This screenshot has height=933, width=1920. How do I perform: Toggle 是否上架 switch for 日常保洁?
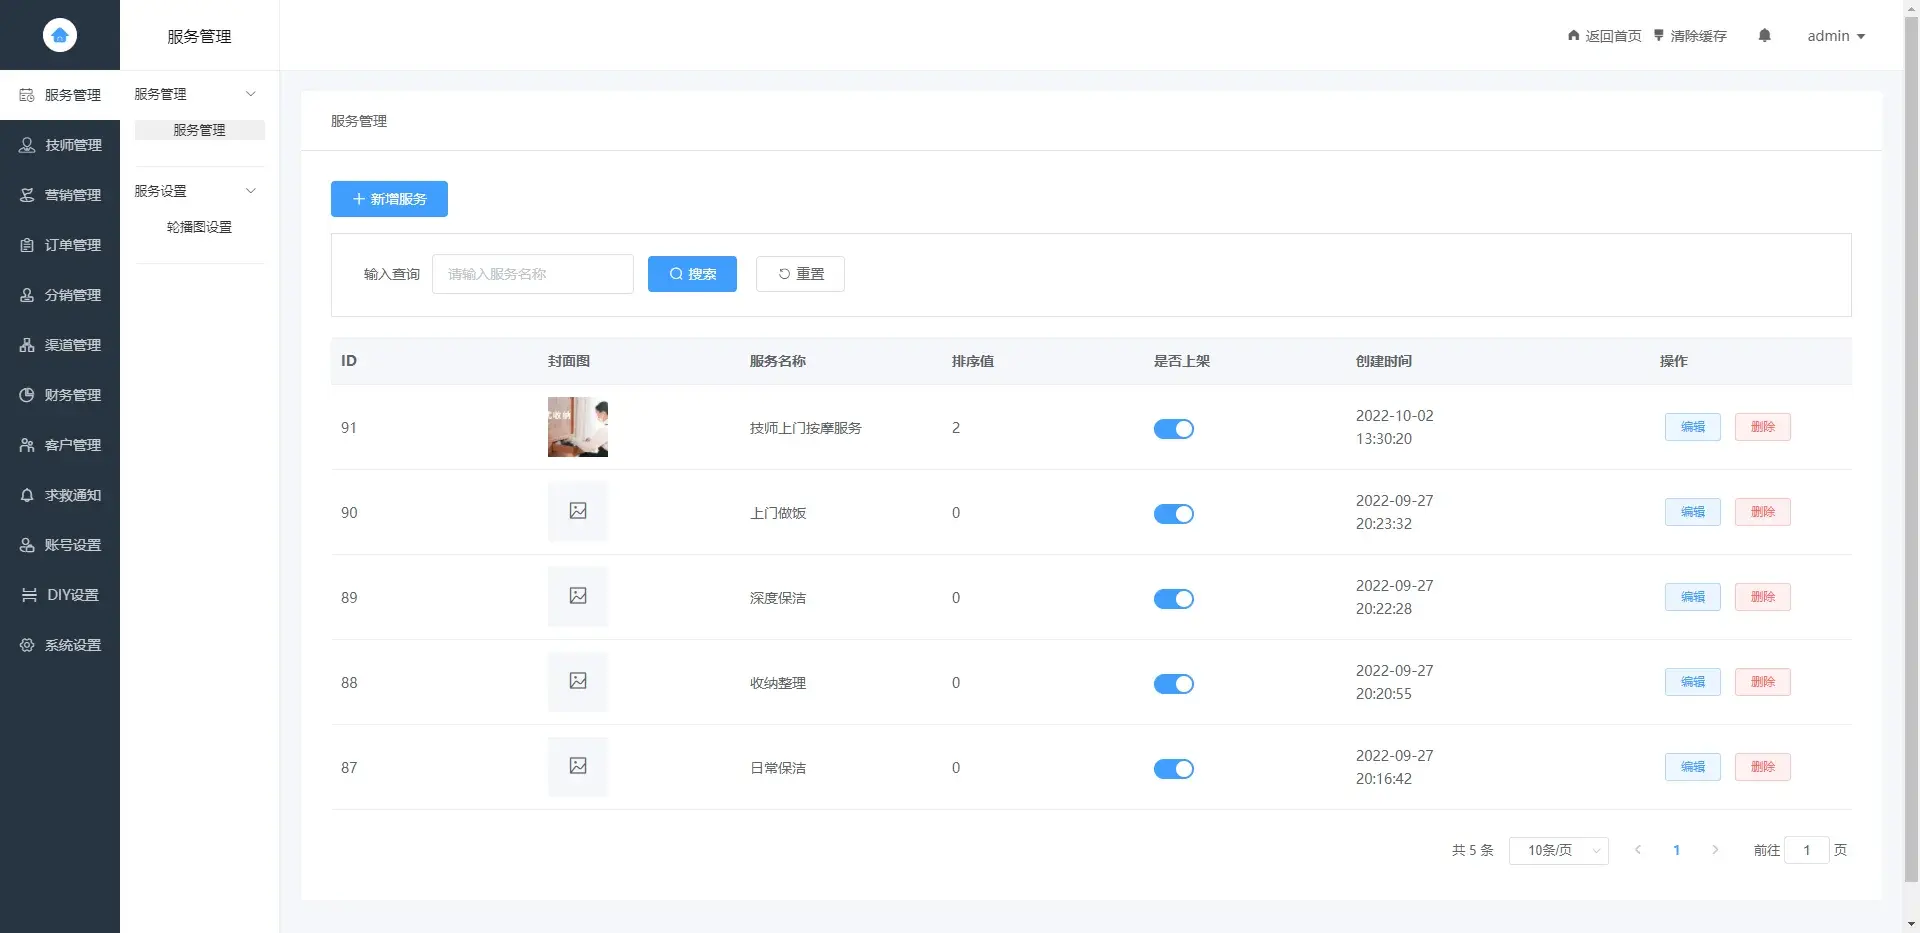tap(1174, 769)
